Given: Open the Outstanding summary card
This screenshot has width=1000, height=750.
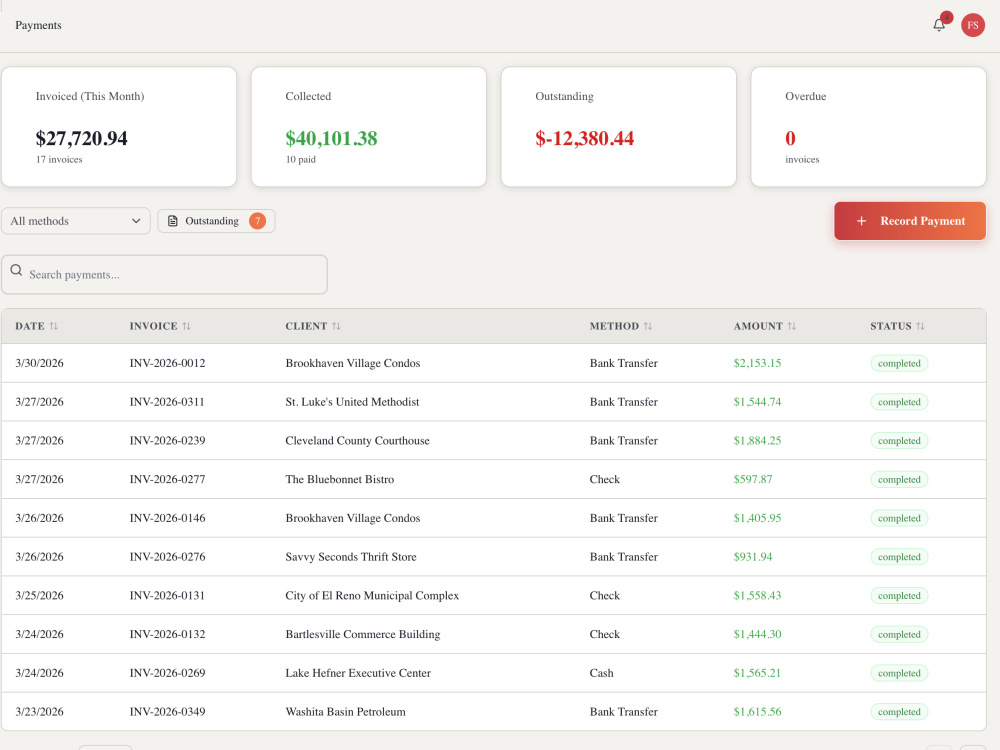Looking at the screenshot, I should pyautogui.click(x=619, y=127).
